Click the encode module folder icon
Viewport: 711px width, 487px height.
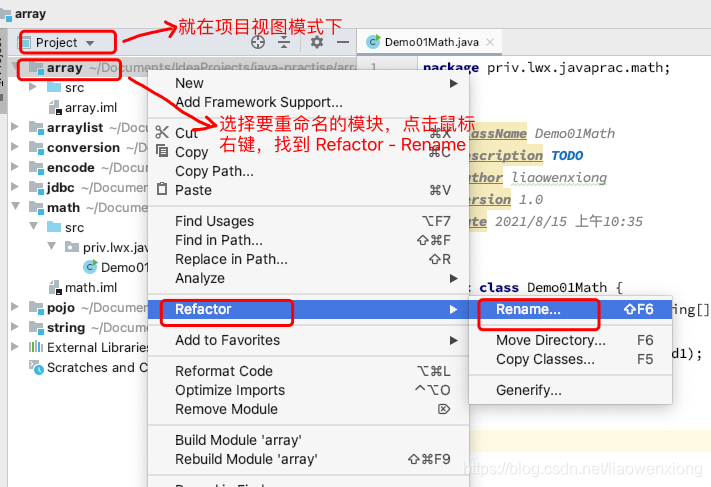(x=36, y=167)
